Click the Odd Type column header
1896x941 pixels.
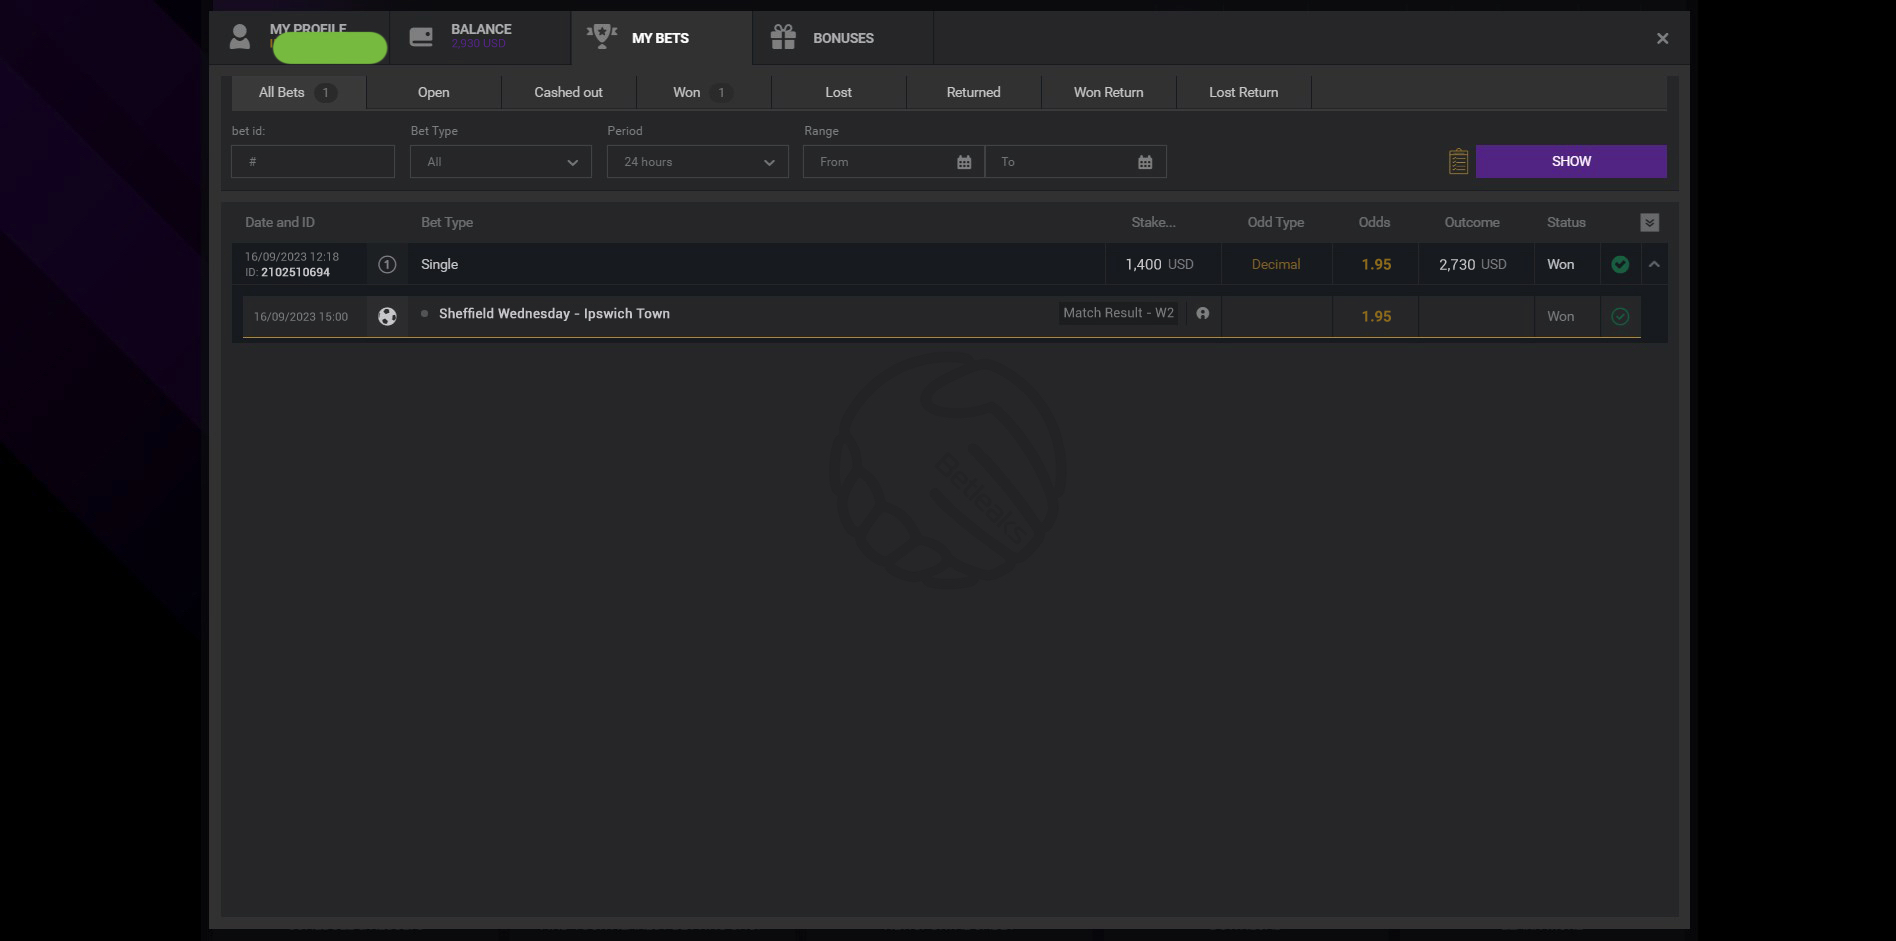click(1275, 222)
